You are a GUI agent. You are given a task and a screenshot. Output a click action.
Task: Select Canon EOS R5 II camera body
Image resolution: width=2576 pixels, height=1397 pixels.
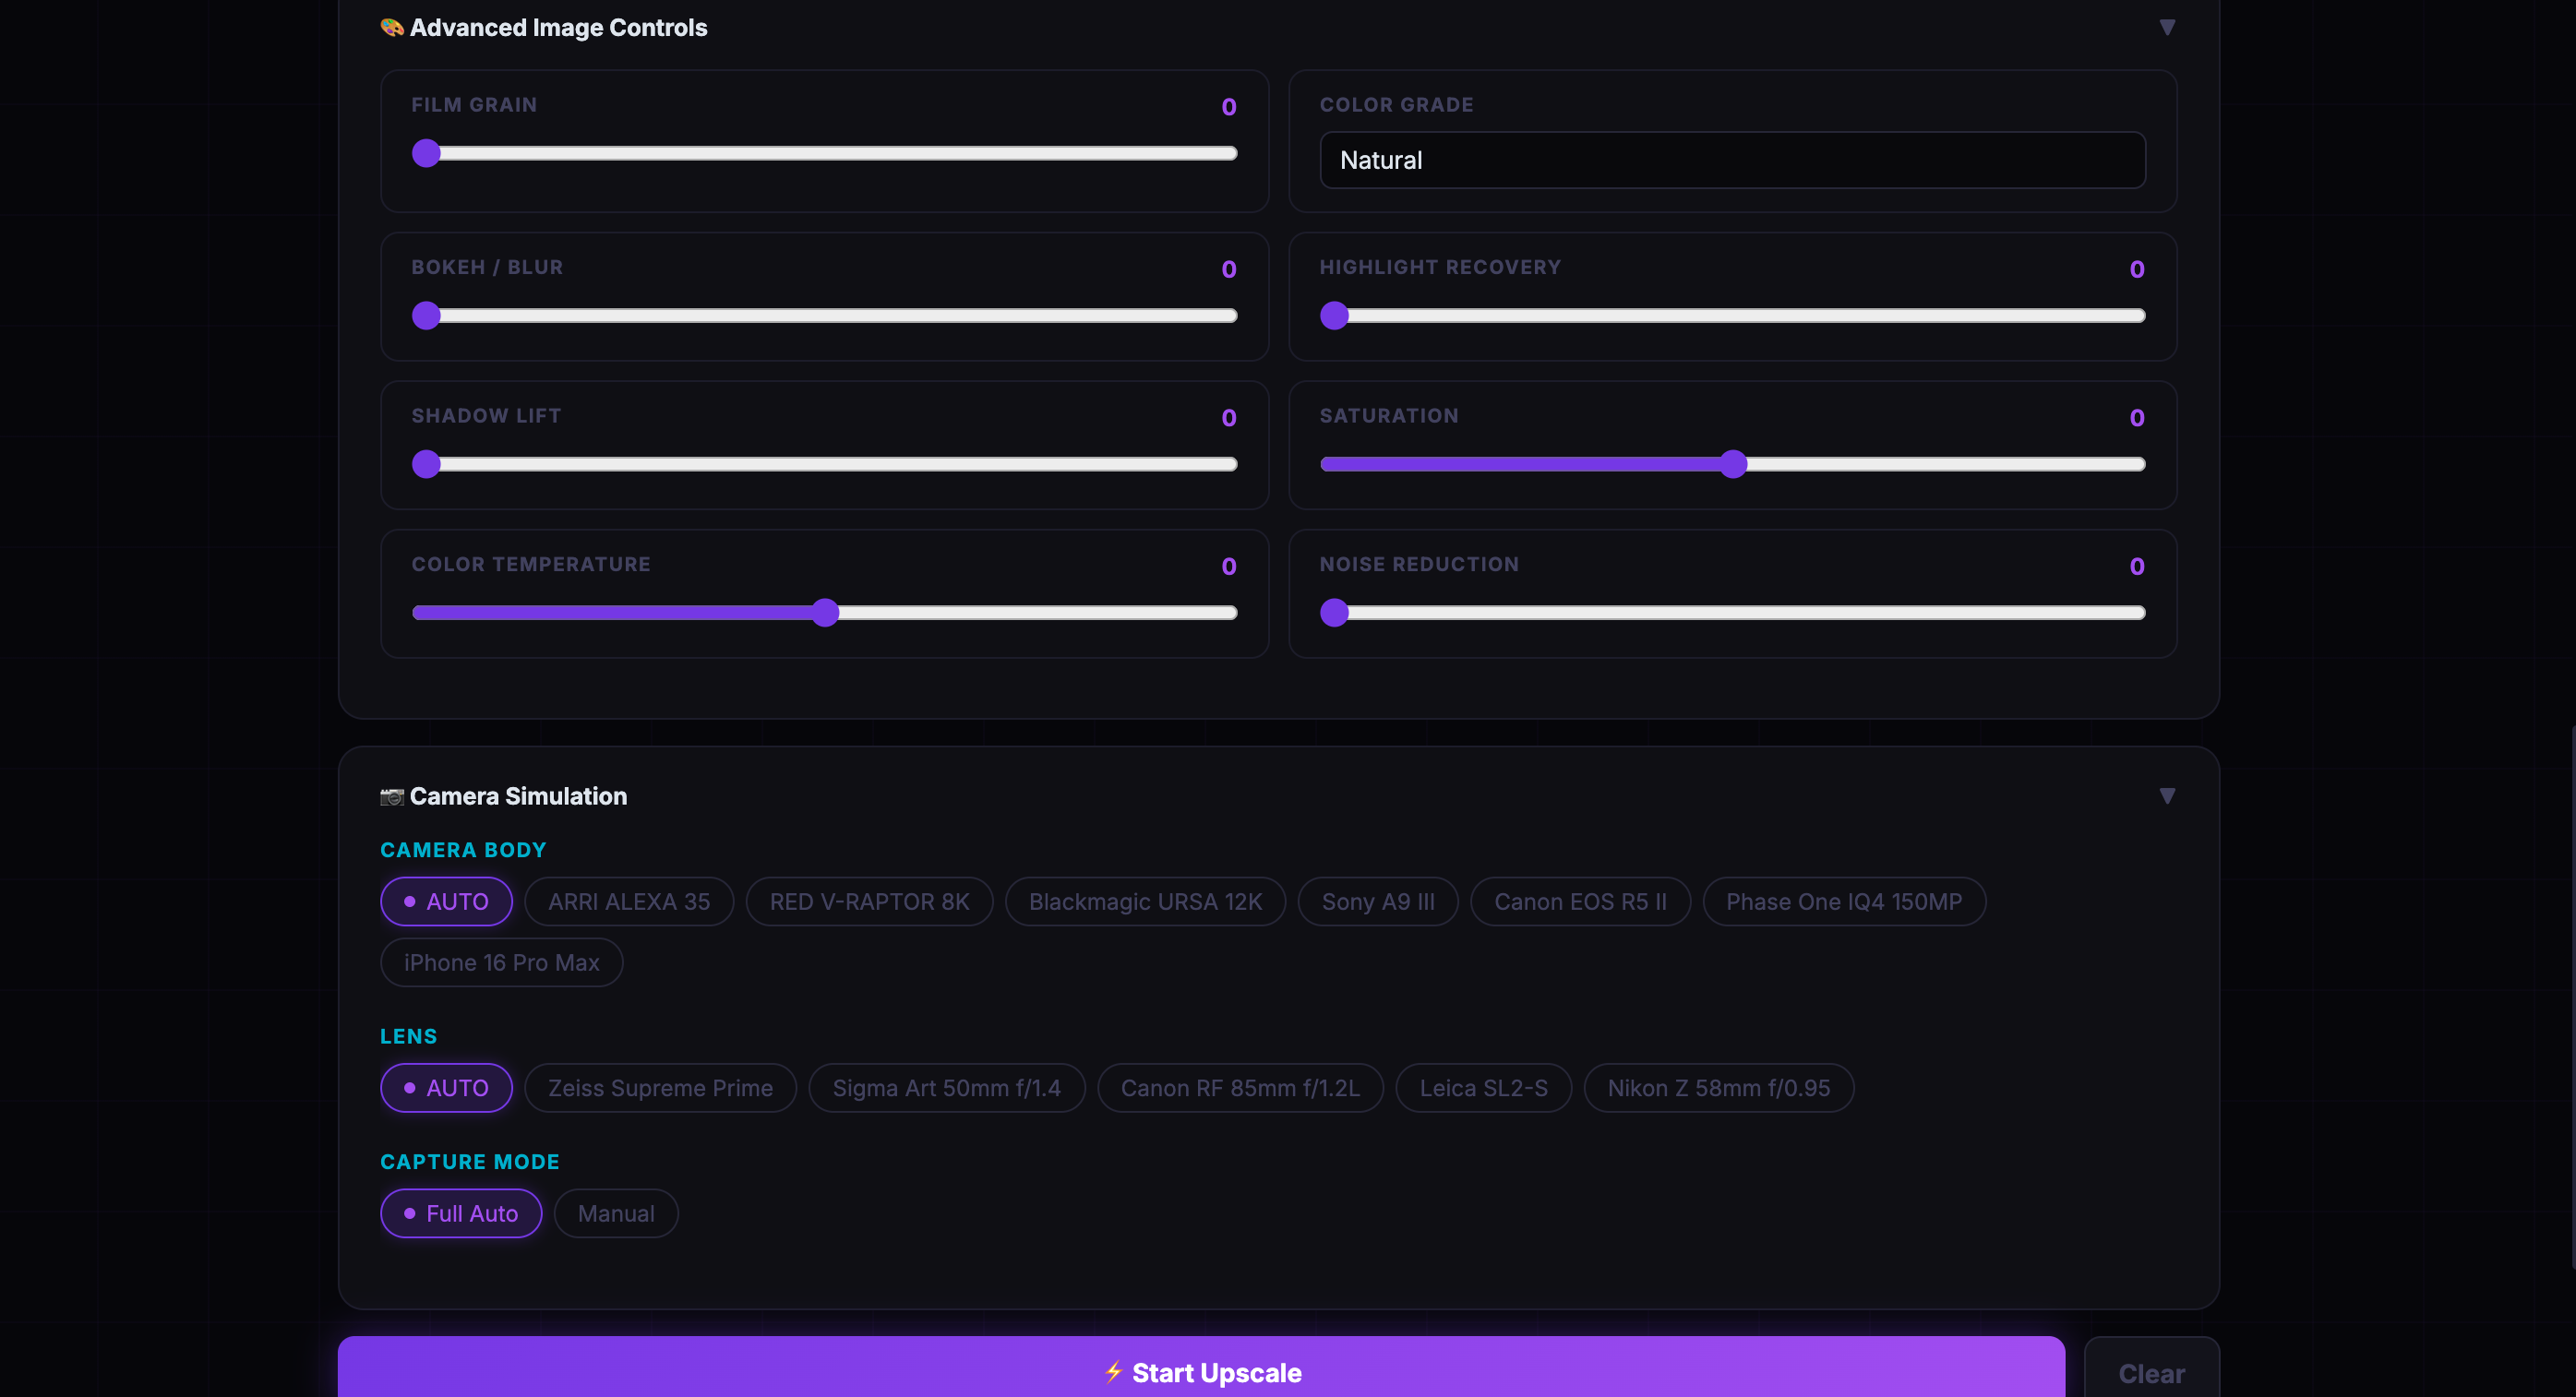[x=1580, y=901]
